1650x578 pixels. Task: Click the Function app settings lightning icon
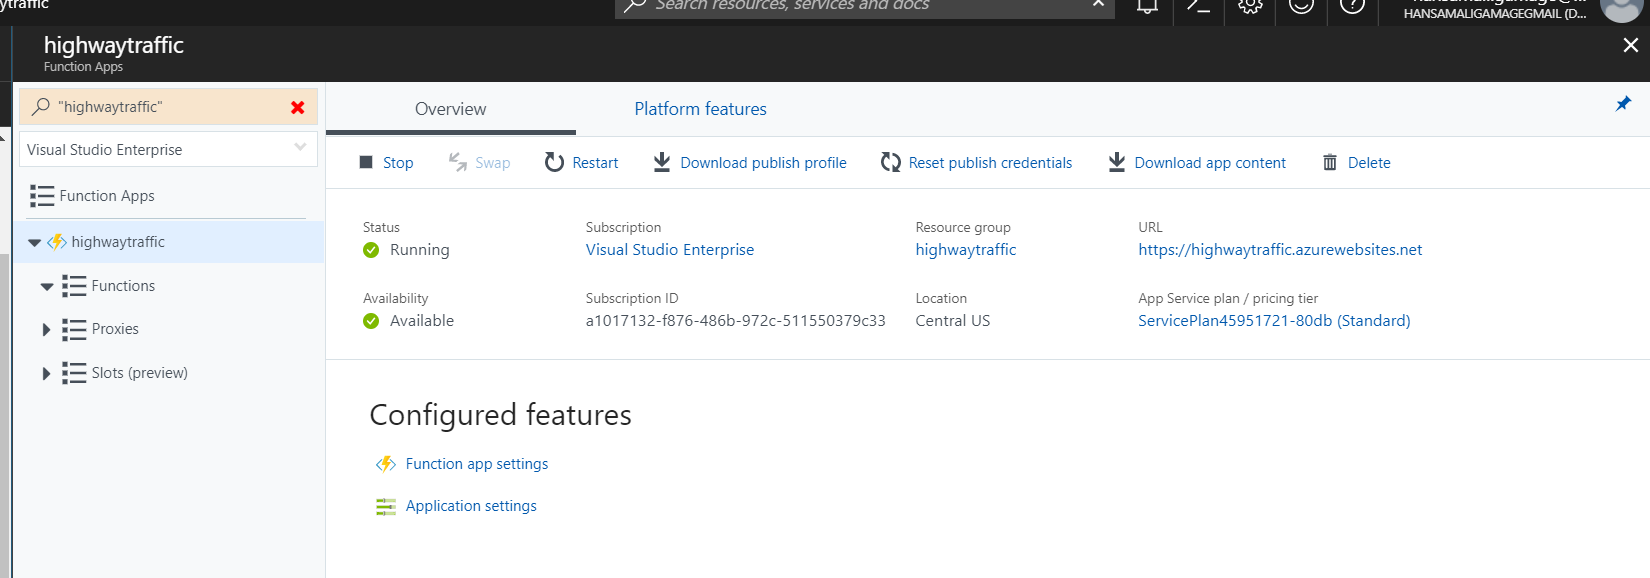coord(385,464)
